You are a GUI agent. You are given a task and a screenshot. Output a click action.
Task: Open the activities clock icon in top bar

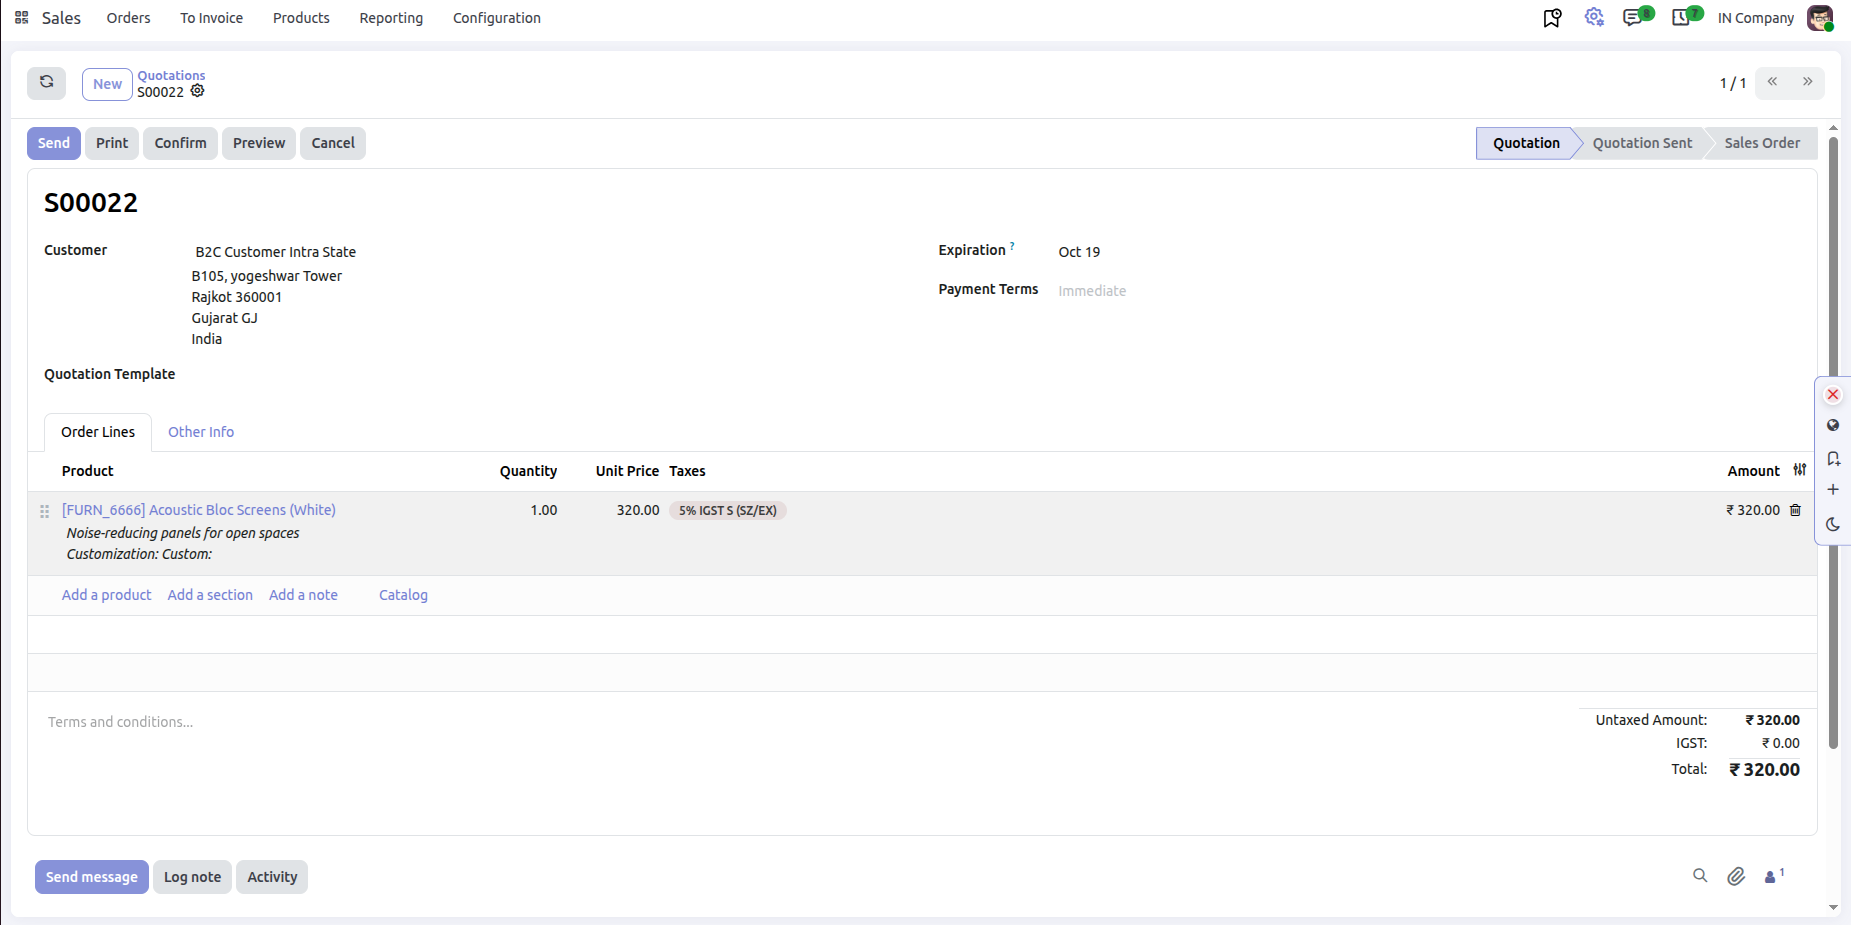pyautogui.click(x=1682, y=18)
